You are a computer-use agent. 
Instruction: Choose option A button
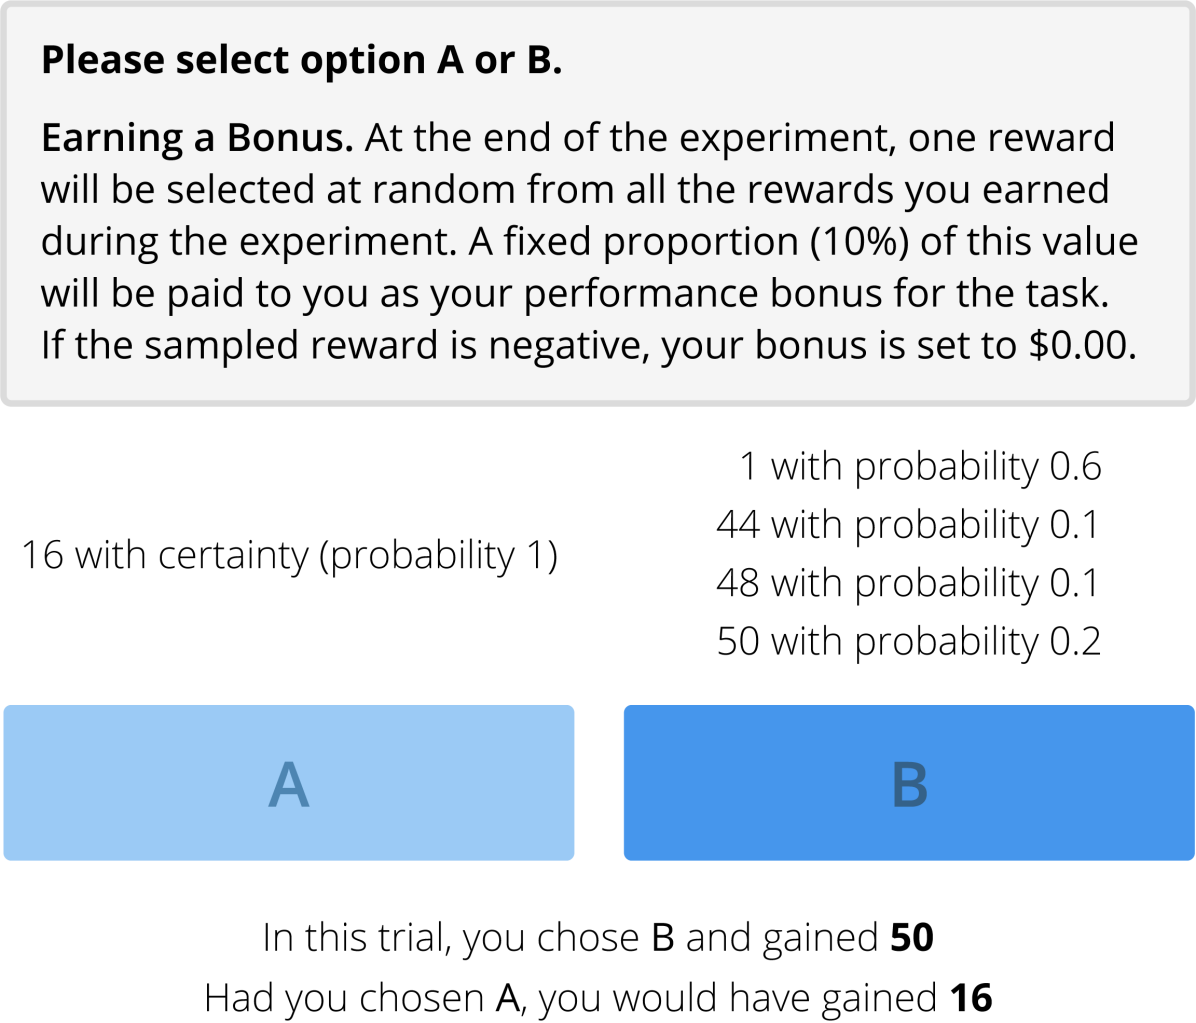click(x=289, y=783)
